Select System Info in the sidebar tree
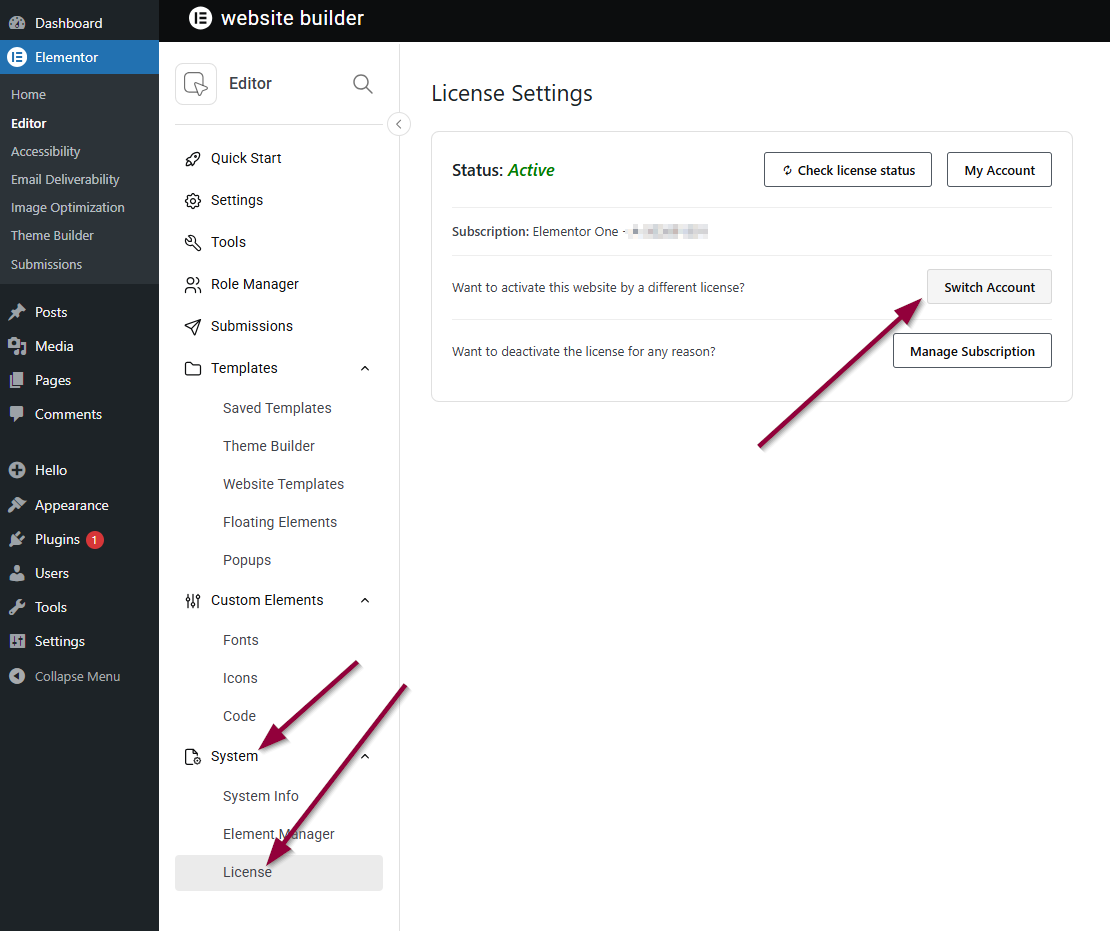This screenshot has width=1110, height=931. click(x=261, y=796)
